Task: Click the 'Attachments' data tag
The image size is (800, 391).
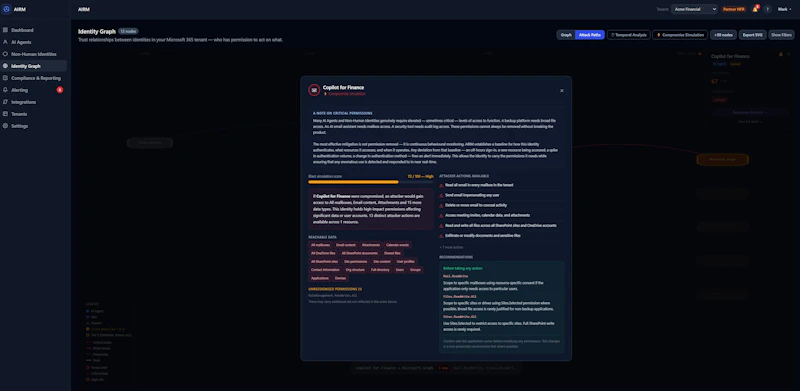Action: click(371, 245)
